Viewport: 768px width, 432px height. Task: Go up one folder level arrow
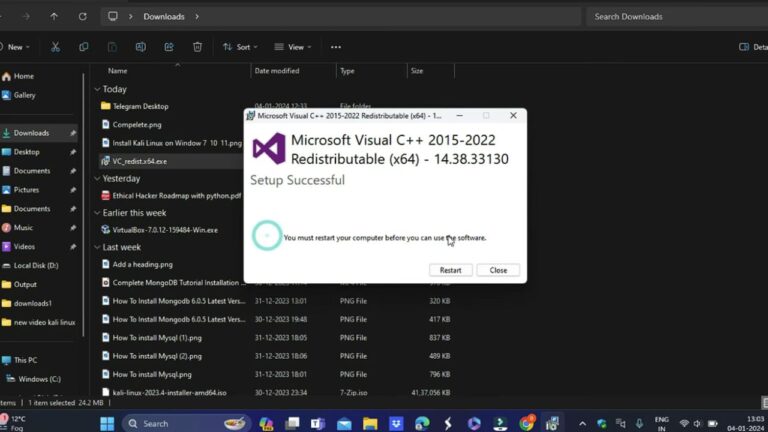[54, 17]
